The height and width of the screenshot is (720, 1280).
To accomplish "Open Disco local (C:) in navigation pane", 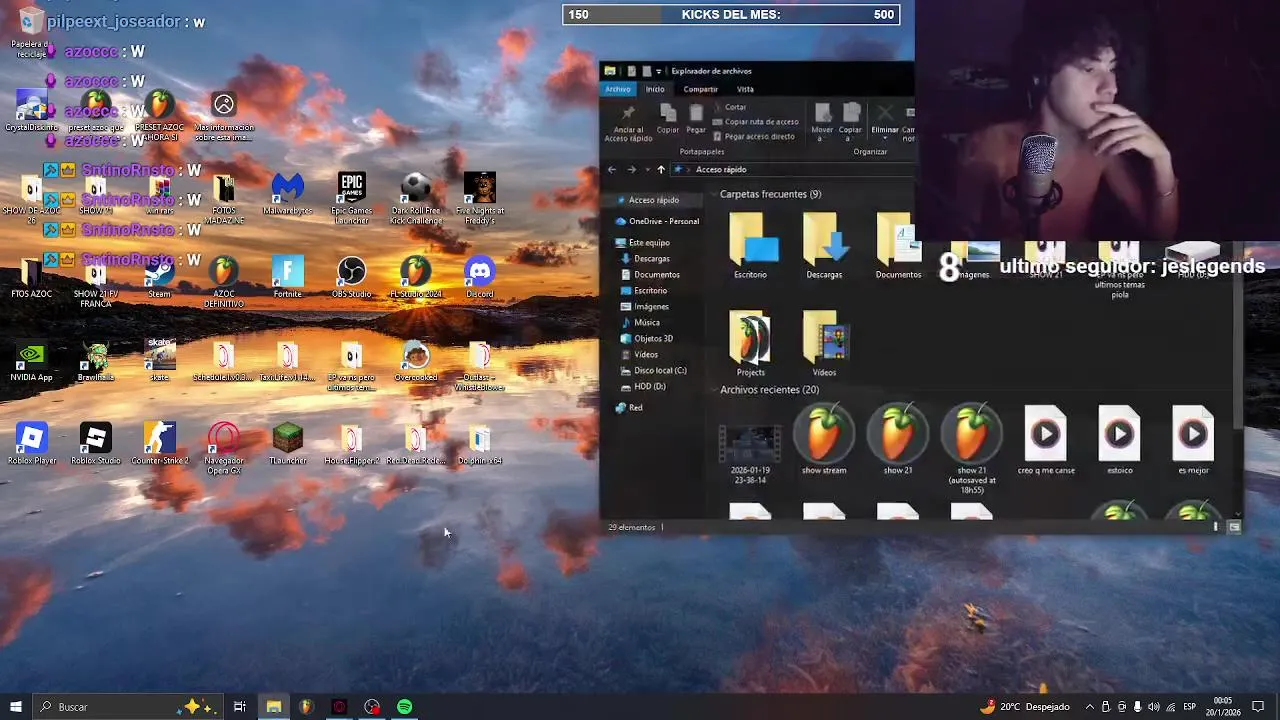I will click(x=653, y=370).
